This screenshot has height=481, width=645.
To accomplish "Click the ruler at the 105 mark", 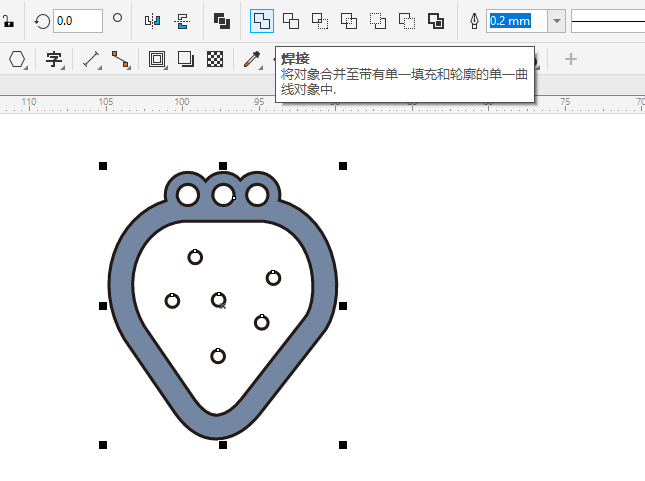I will (106, 103).
